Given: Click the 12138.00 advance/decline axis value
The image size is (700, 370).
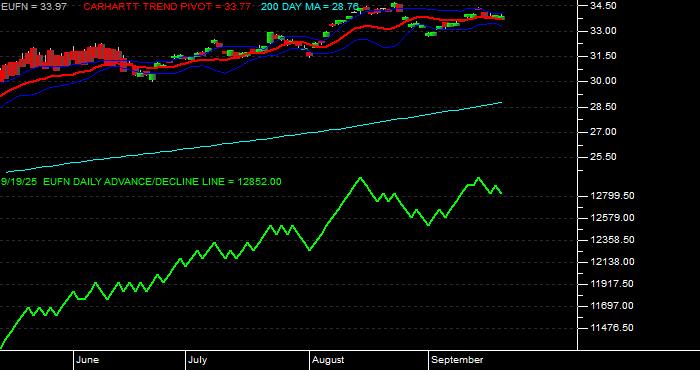Looking at the screenshot, I should point(612,262).
